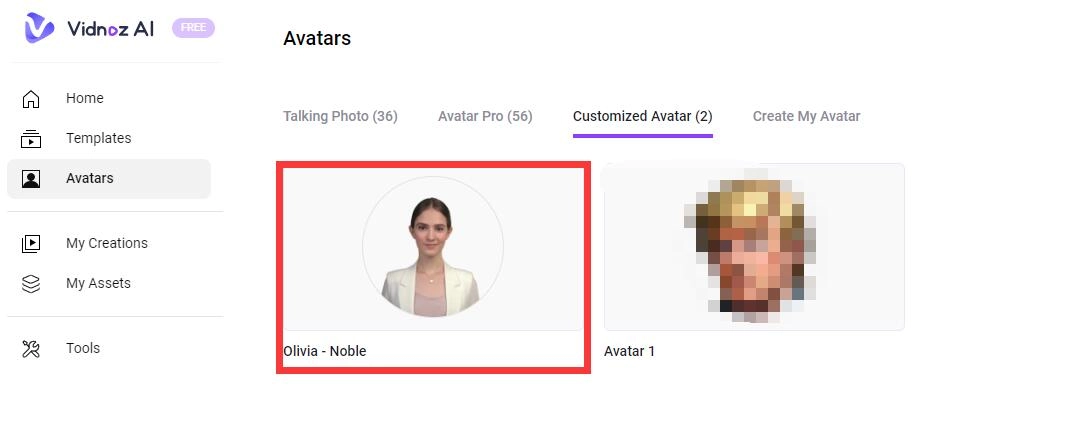Screen dimensions: 1072x438
Task: Open My Assets via the layers icon
Action: pyautogui.click(x=31, y=283)
